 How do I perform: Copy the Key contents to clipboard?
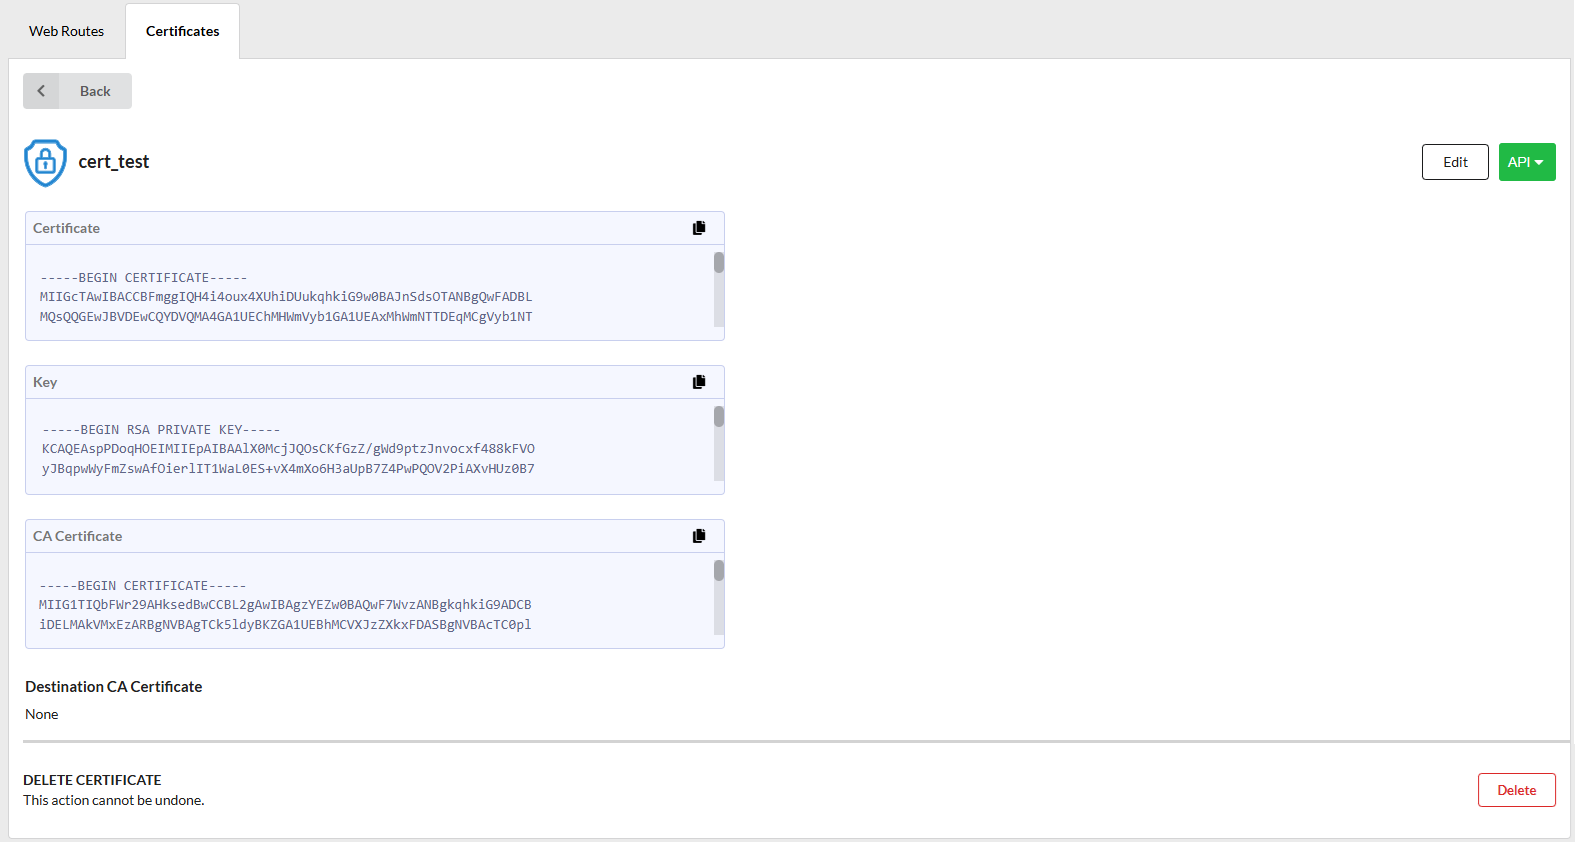click(x=699, y=382)
